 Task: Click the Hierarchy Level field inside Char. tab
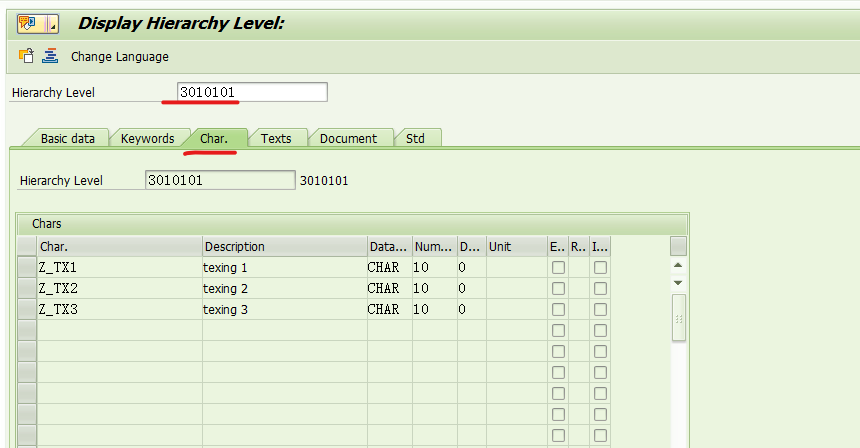coord(220,180)
